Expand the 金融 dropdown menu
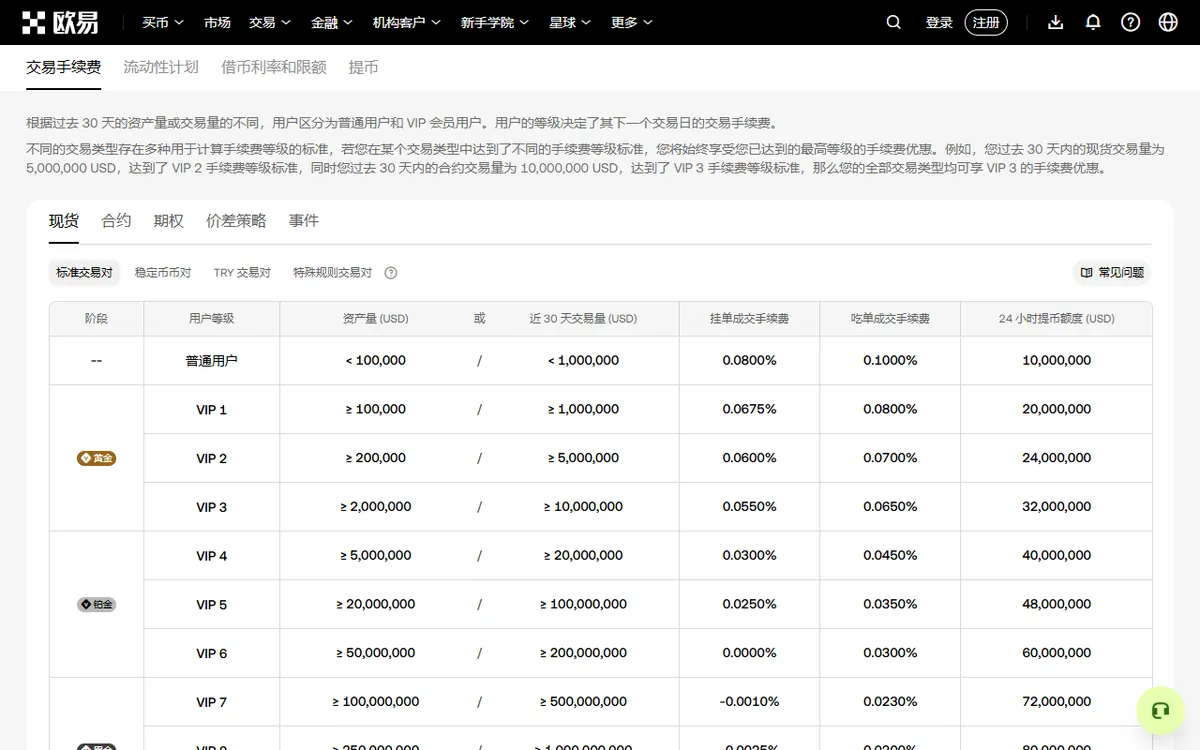Image resolution: width=1200 pixels, height=750 pixels. (x=331, y=22)
